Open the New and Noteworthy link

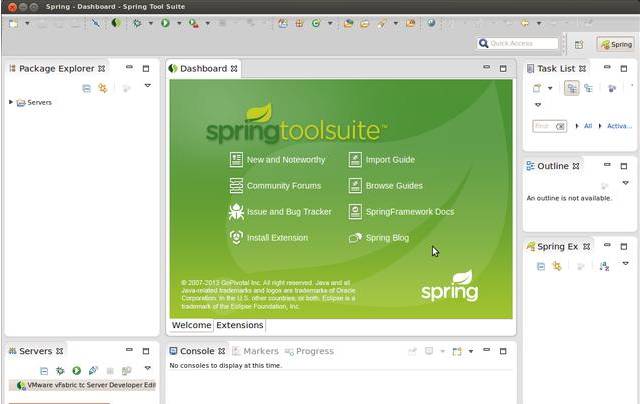click(x=277, y=160)
